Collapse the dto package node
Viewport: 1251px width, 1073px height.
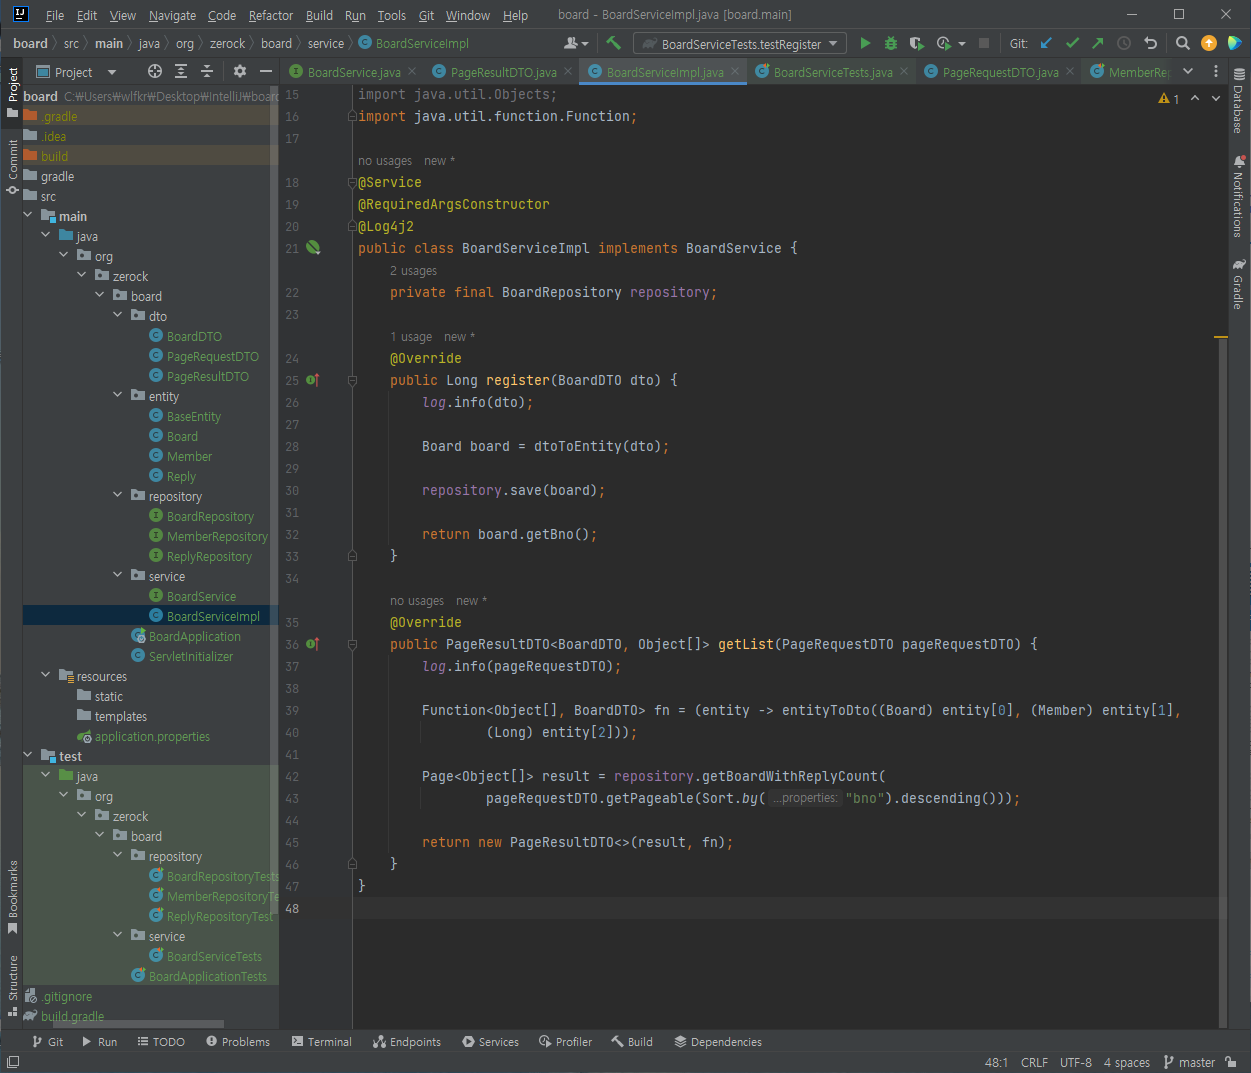click(118, 316)
